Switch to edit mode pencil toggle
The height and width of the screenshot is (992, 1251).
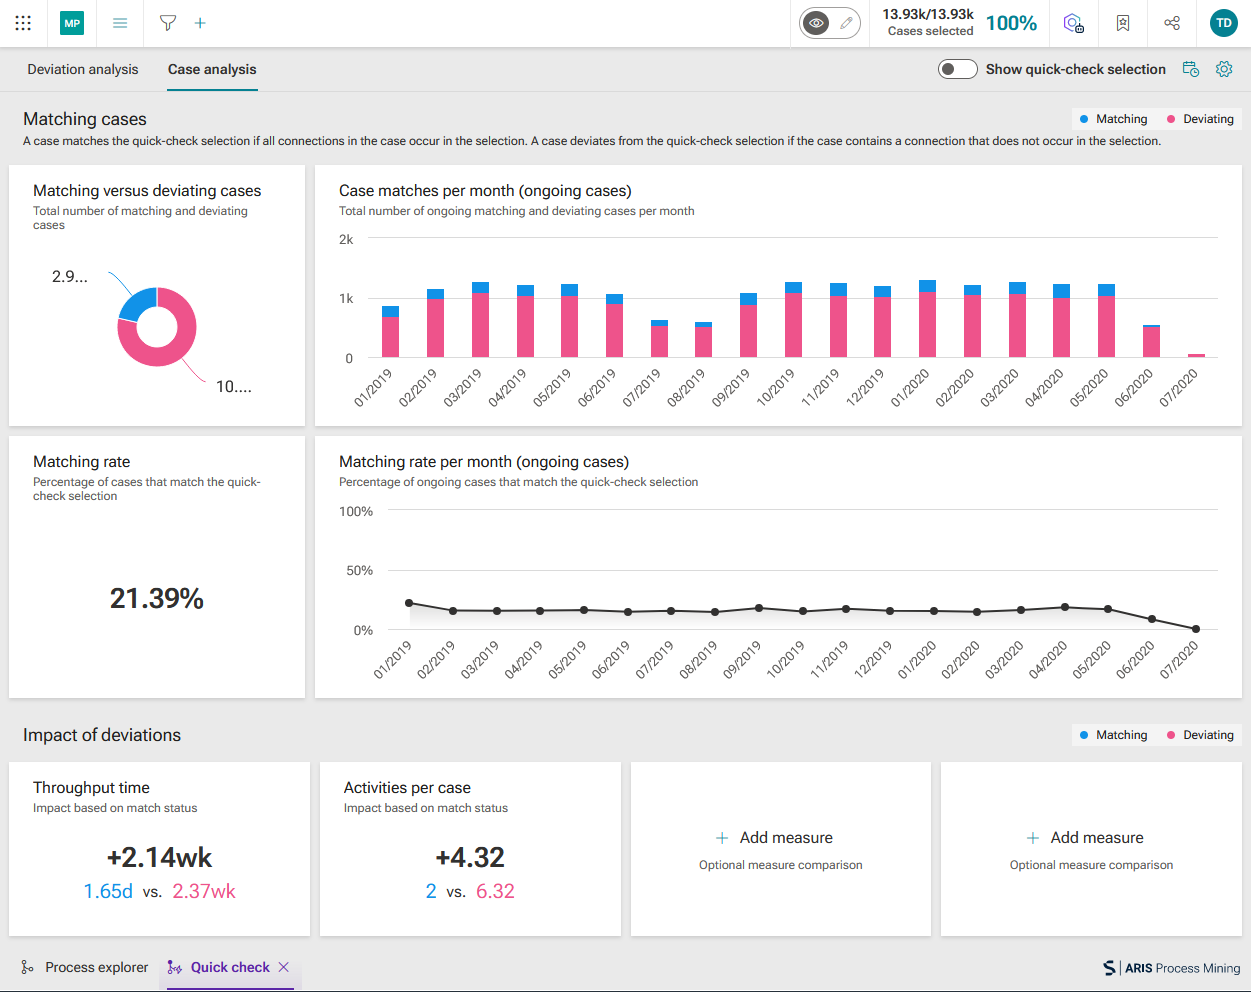[846, 23]
